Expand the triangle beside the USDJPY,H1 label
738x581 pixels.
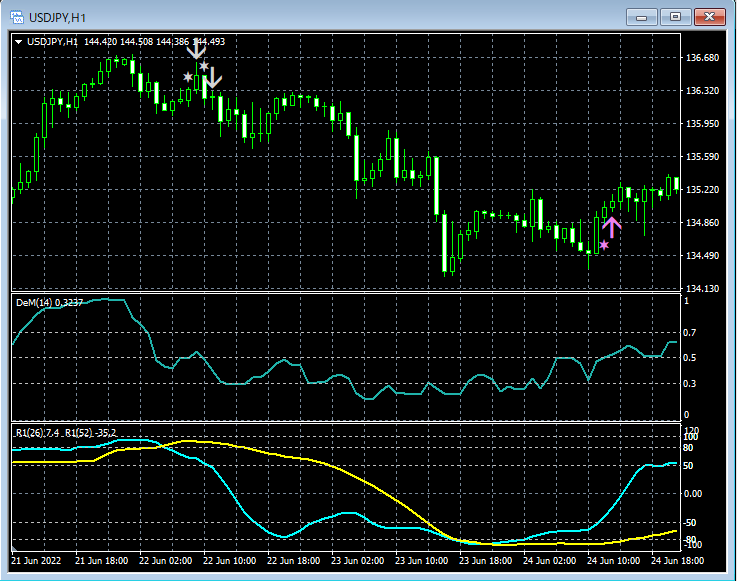pos(18,41)
